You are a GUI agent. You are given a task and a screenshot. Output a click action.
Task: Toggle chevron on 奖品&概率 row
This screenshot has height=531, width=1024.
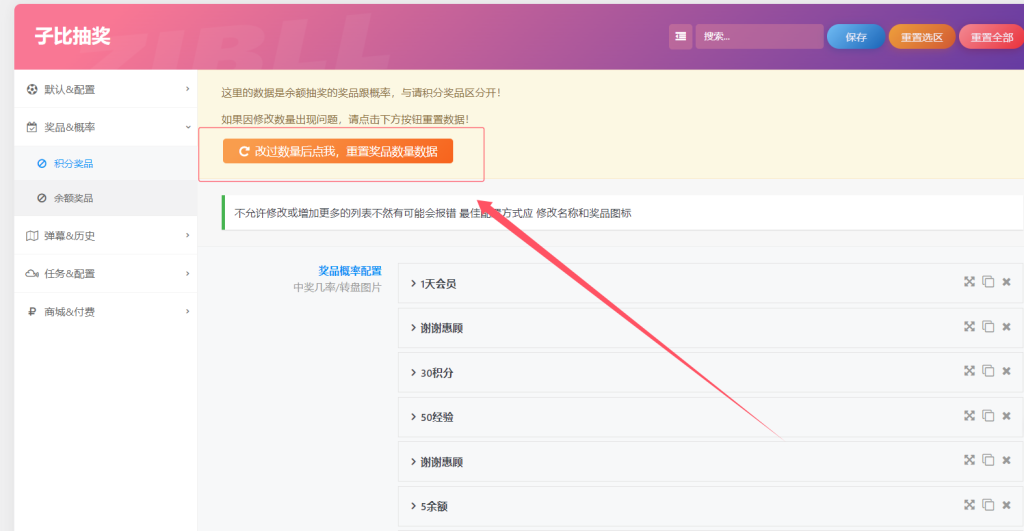tap(187, 127)
